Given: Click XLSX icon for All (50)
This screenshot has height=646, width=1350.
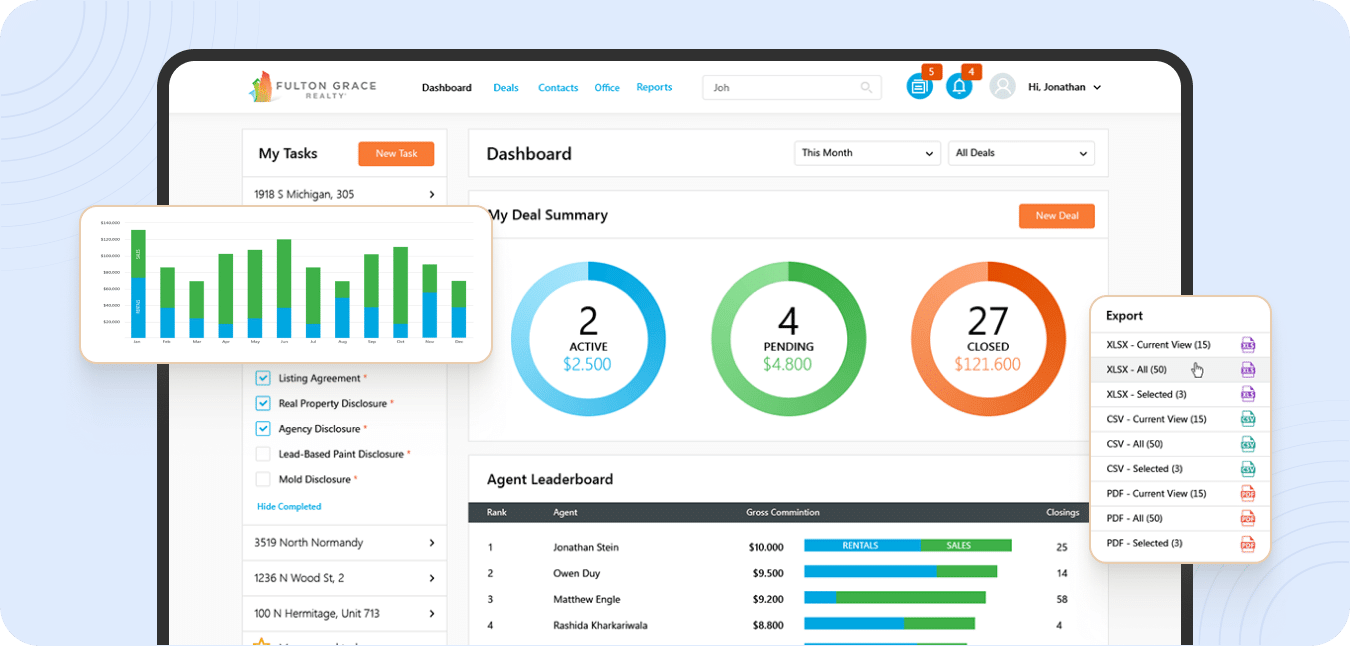Looking at the screenshot, I should [1248, 370].
